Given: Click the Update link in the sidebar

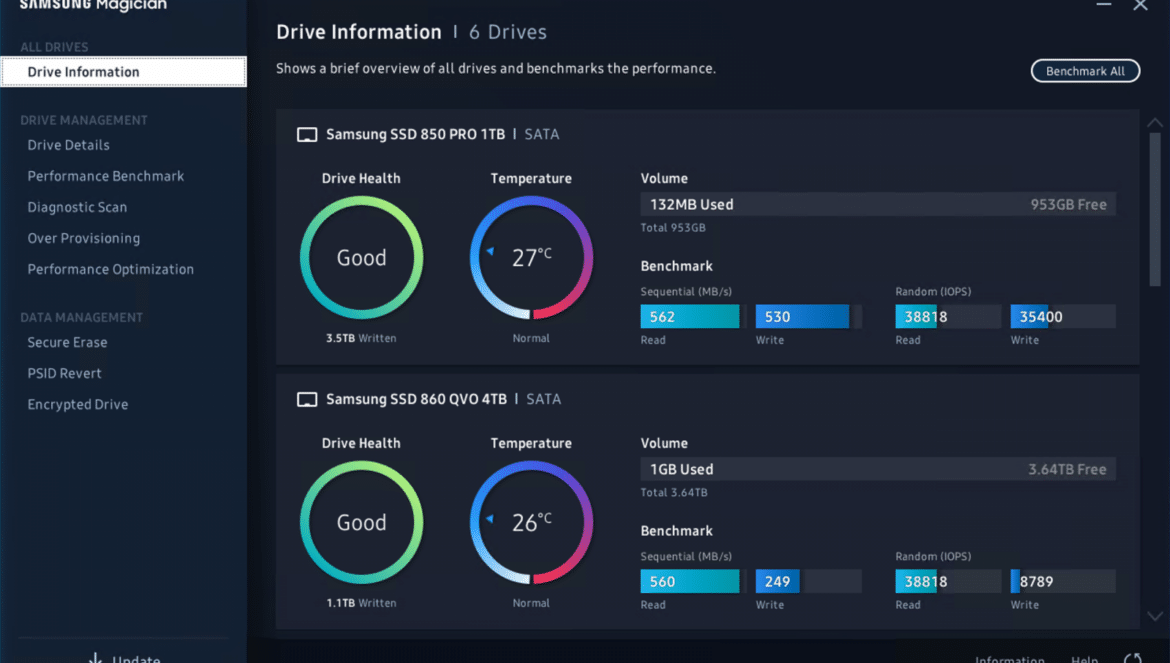Looking at the screenshot, I should (136, 659).
